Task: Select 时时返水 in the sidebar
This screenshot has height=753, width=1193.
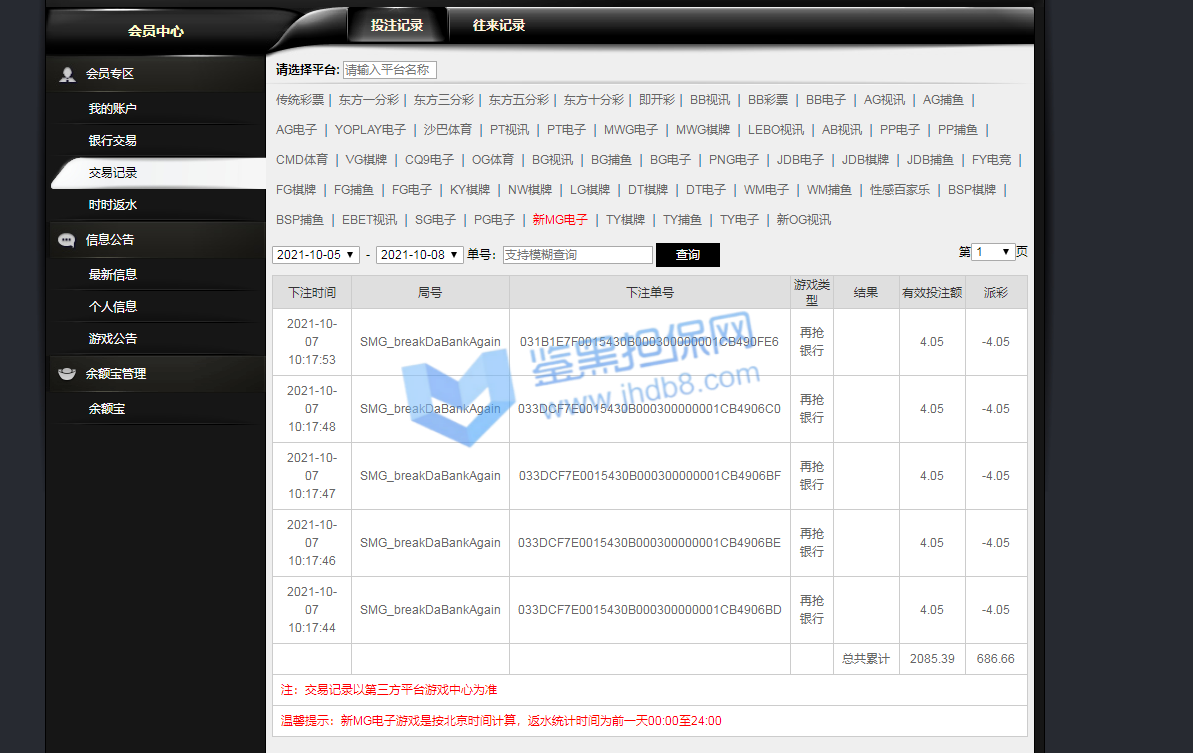Action: (112, 205)
